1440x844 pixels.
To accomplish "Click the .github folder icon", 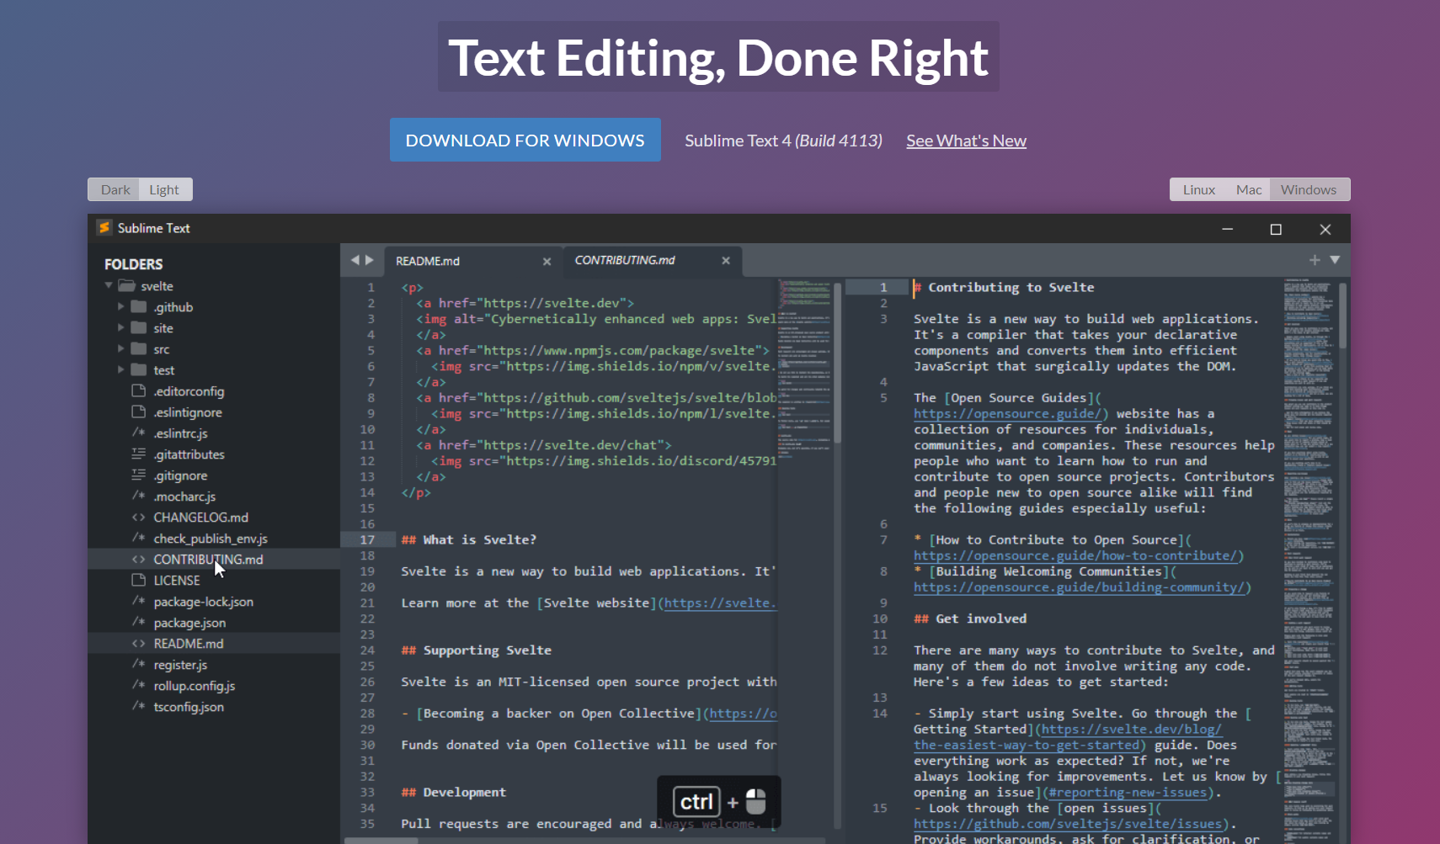I will [139, 306].
